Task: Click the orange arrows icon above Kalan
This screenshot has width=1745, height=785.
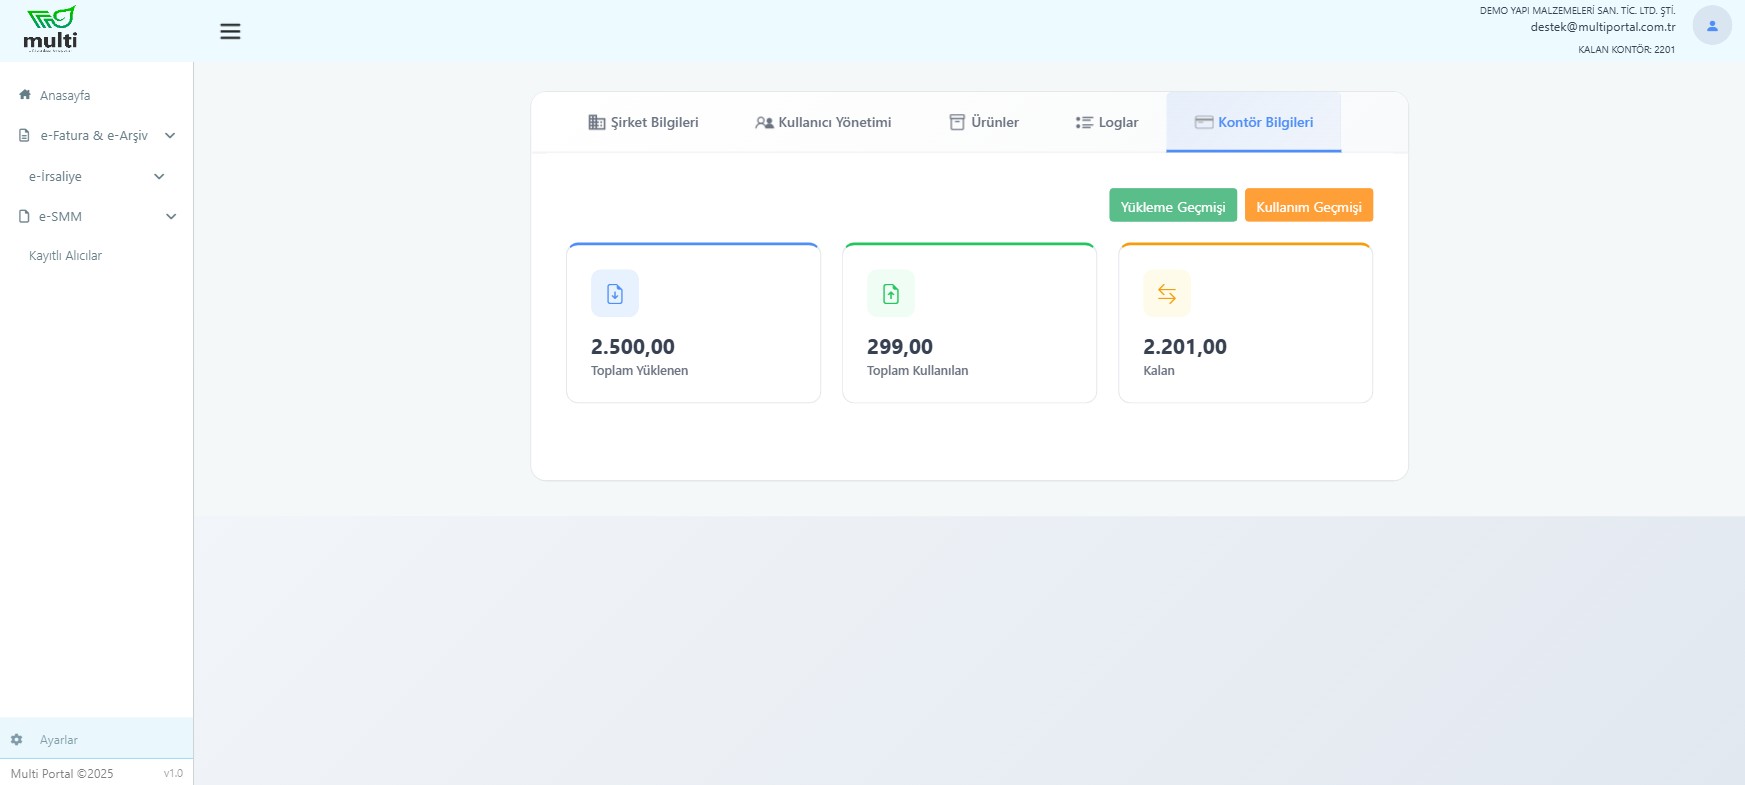Action: tap(1167, 294)
